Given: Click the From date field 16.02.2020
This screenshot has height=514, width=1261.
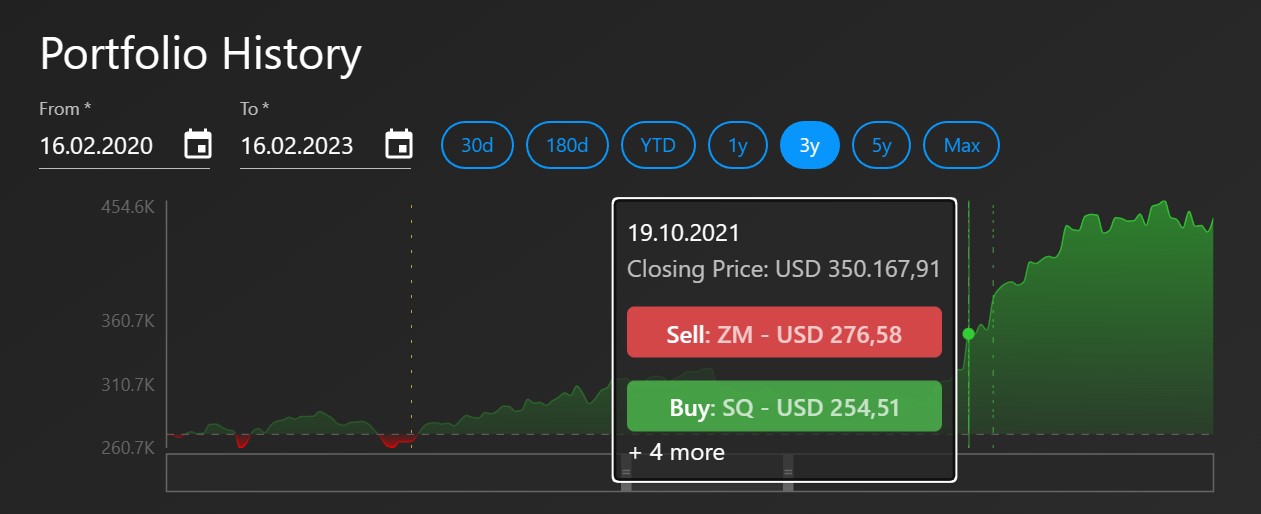Looking at the screenshot, I should click(97, 146).
